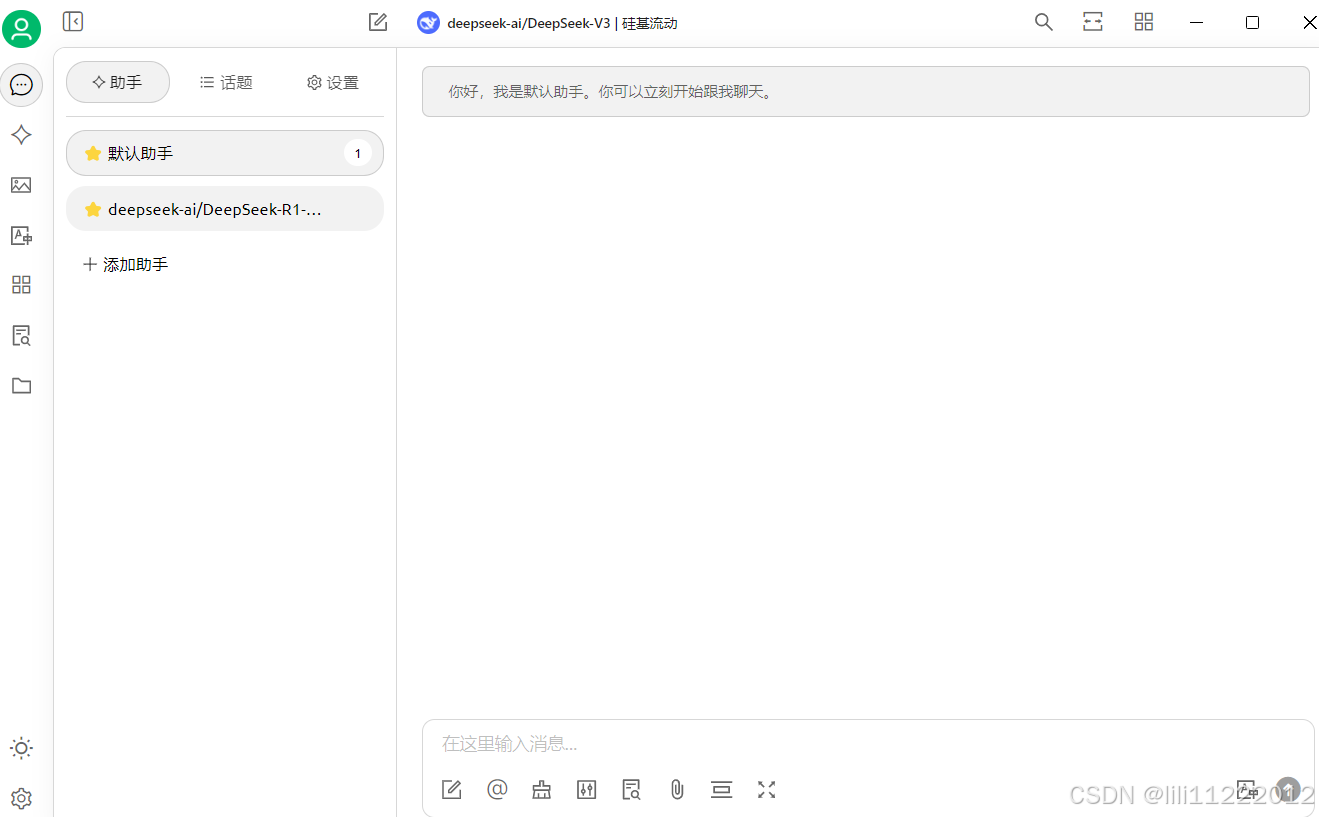The width and height of the screenshot is (1319, 817).
Task: Open the image painting page in sidebar
Action: (x=21, y=185)
